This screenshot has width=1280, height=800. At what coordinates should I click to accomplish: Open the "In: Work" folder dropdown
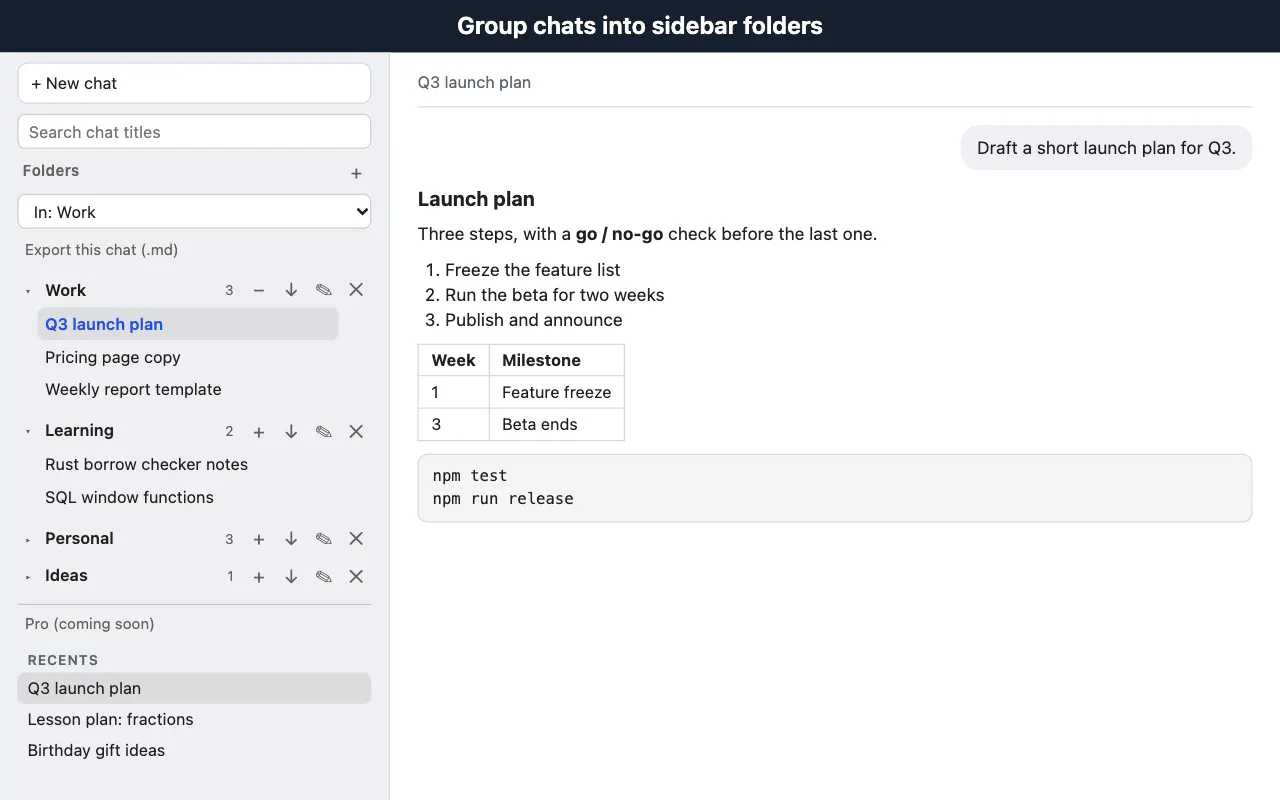click(x=194, y=212)
